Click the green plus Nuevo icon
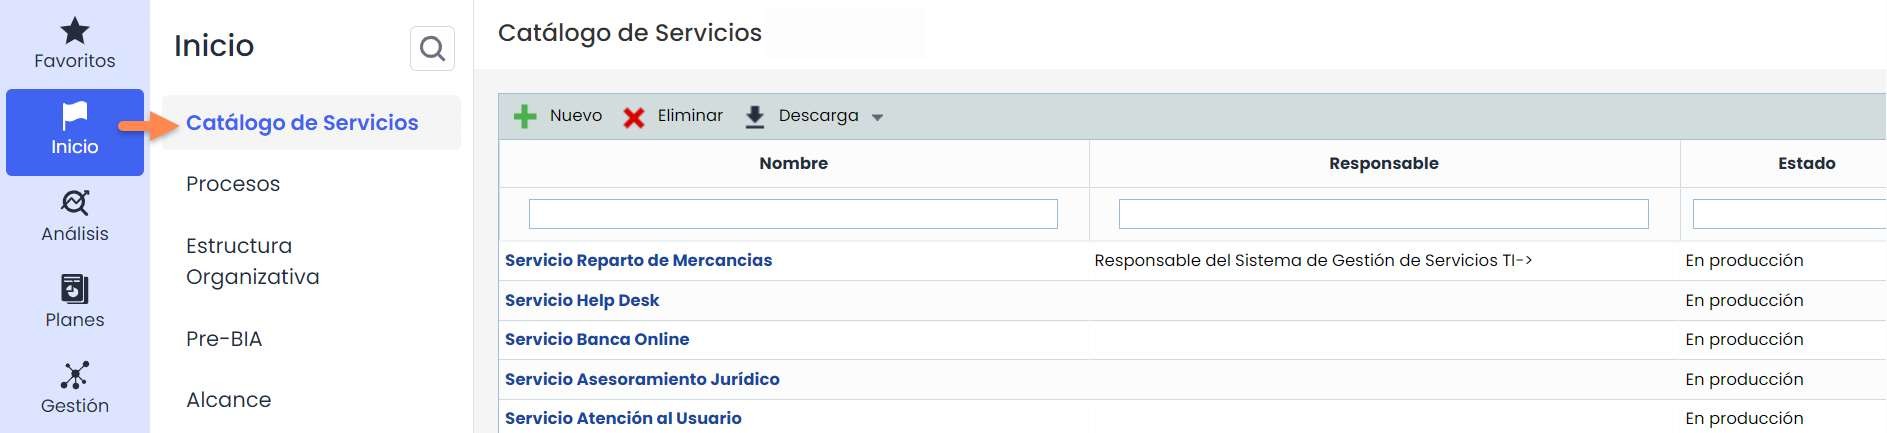The width and height of the screenshot is (1887, 433). click(x=525, y=117)
